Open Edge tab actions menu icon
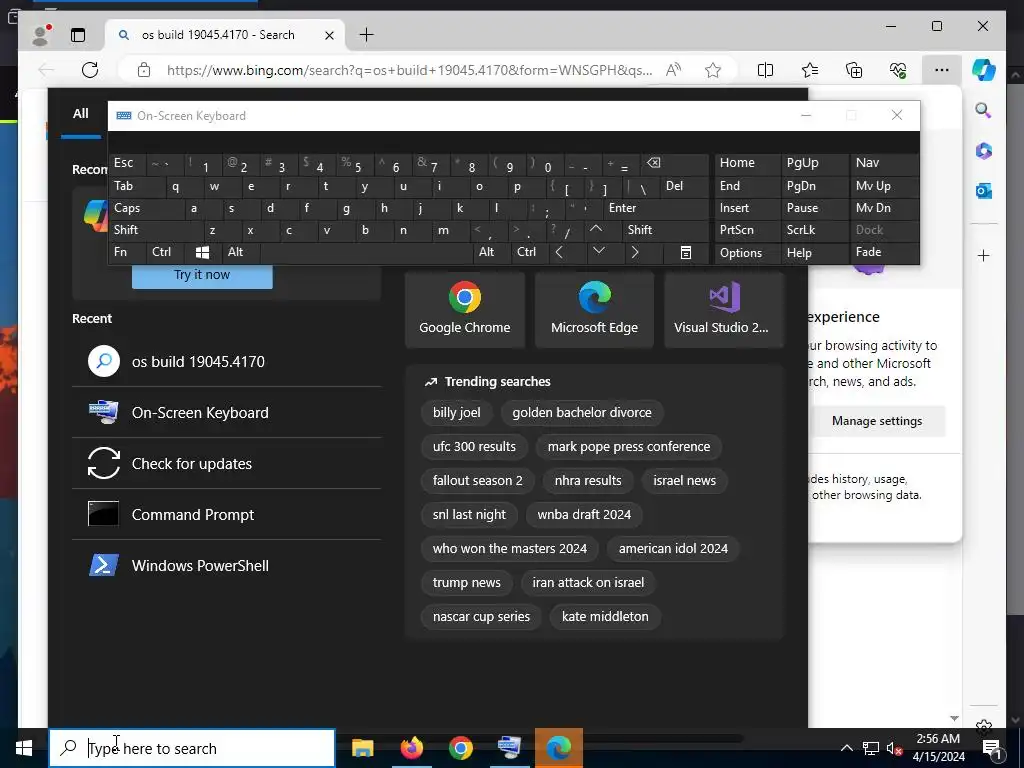1024x768 pixels. tap(78, 35)
